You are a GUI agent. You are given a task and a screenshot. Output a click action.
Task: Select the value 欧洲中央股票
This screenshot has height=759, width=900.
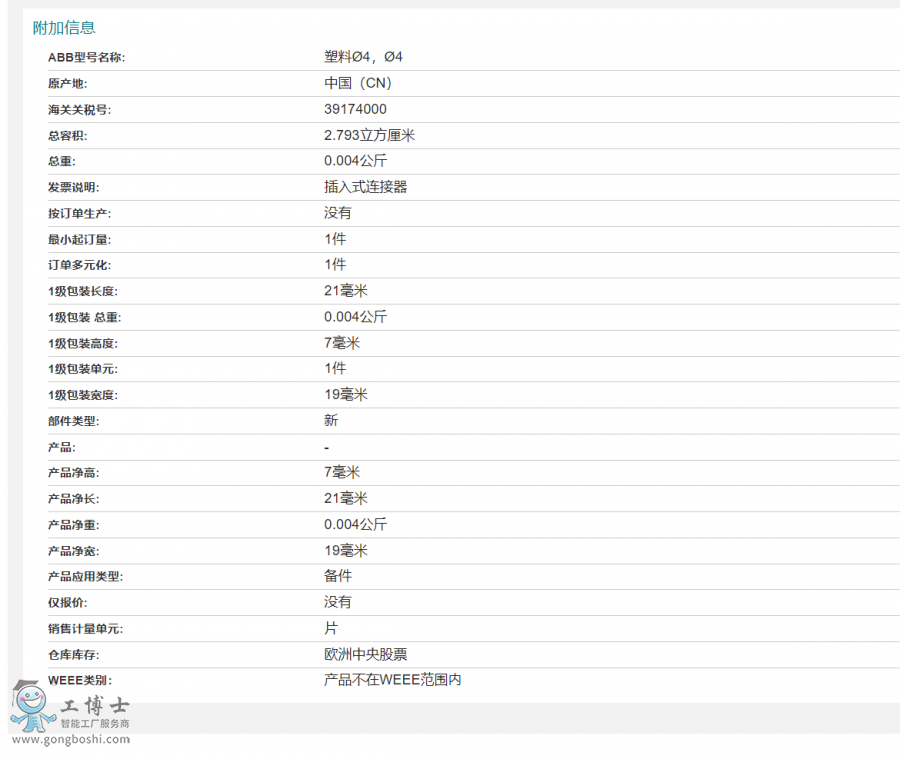366,655
